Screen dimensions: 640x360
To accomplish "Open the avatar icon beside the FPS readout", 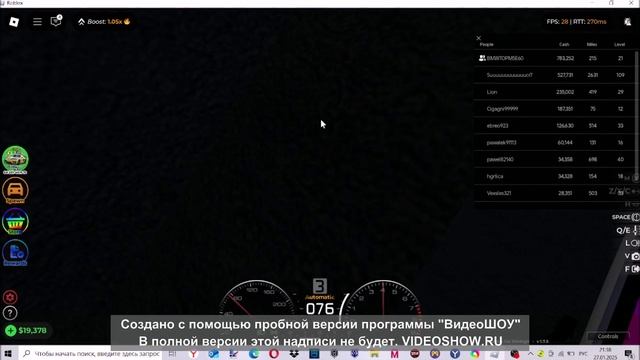I will [x=627, y=22].
